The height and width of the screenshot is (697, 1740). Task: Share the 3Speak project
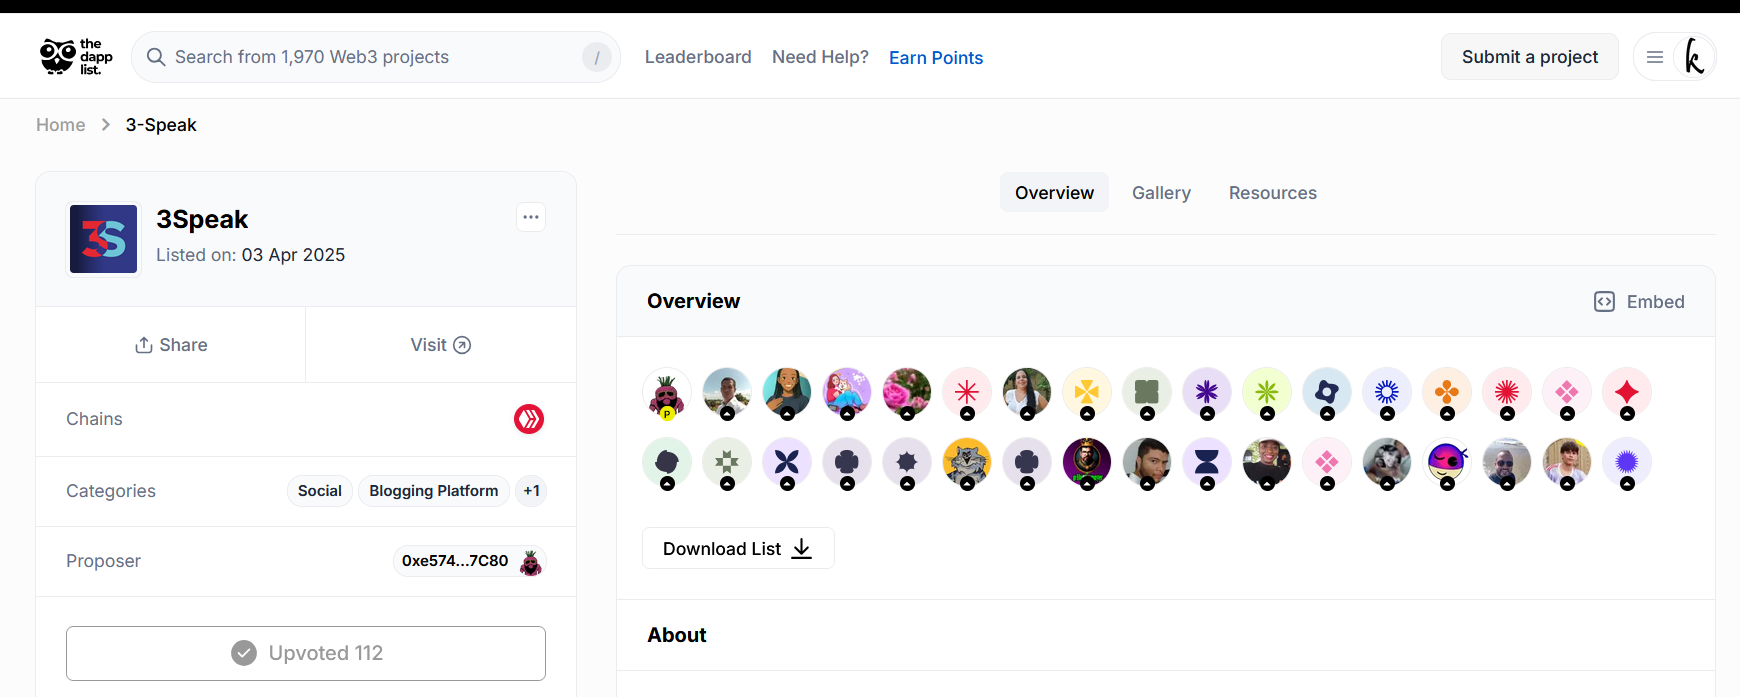coord(171,345)
